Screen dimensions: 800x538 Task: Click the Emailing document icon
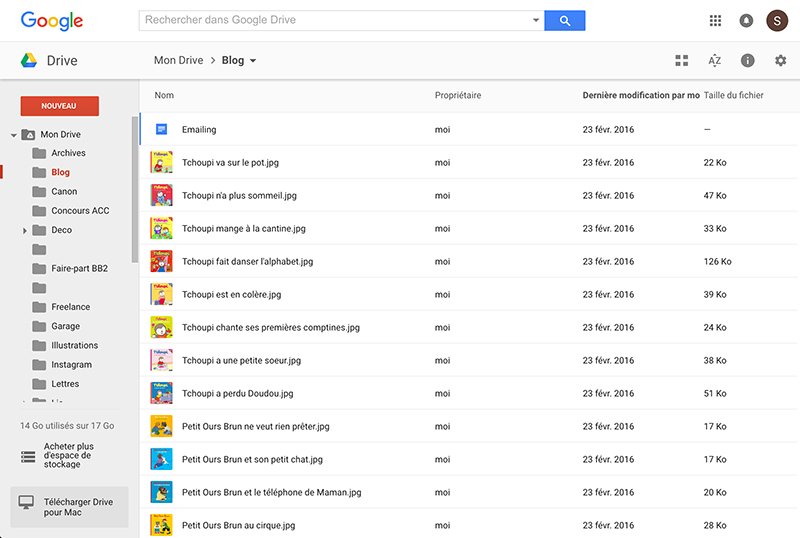(x=161, y=129)
